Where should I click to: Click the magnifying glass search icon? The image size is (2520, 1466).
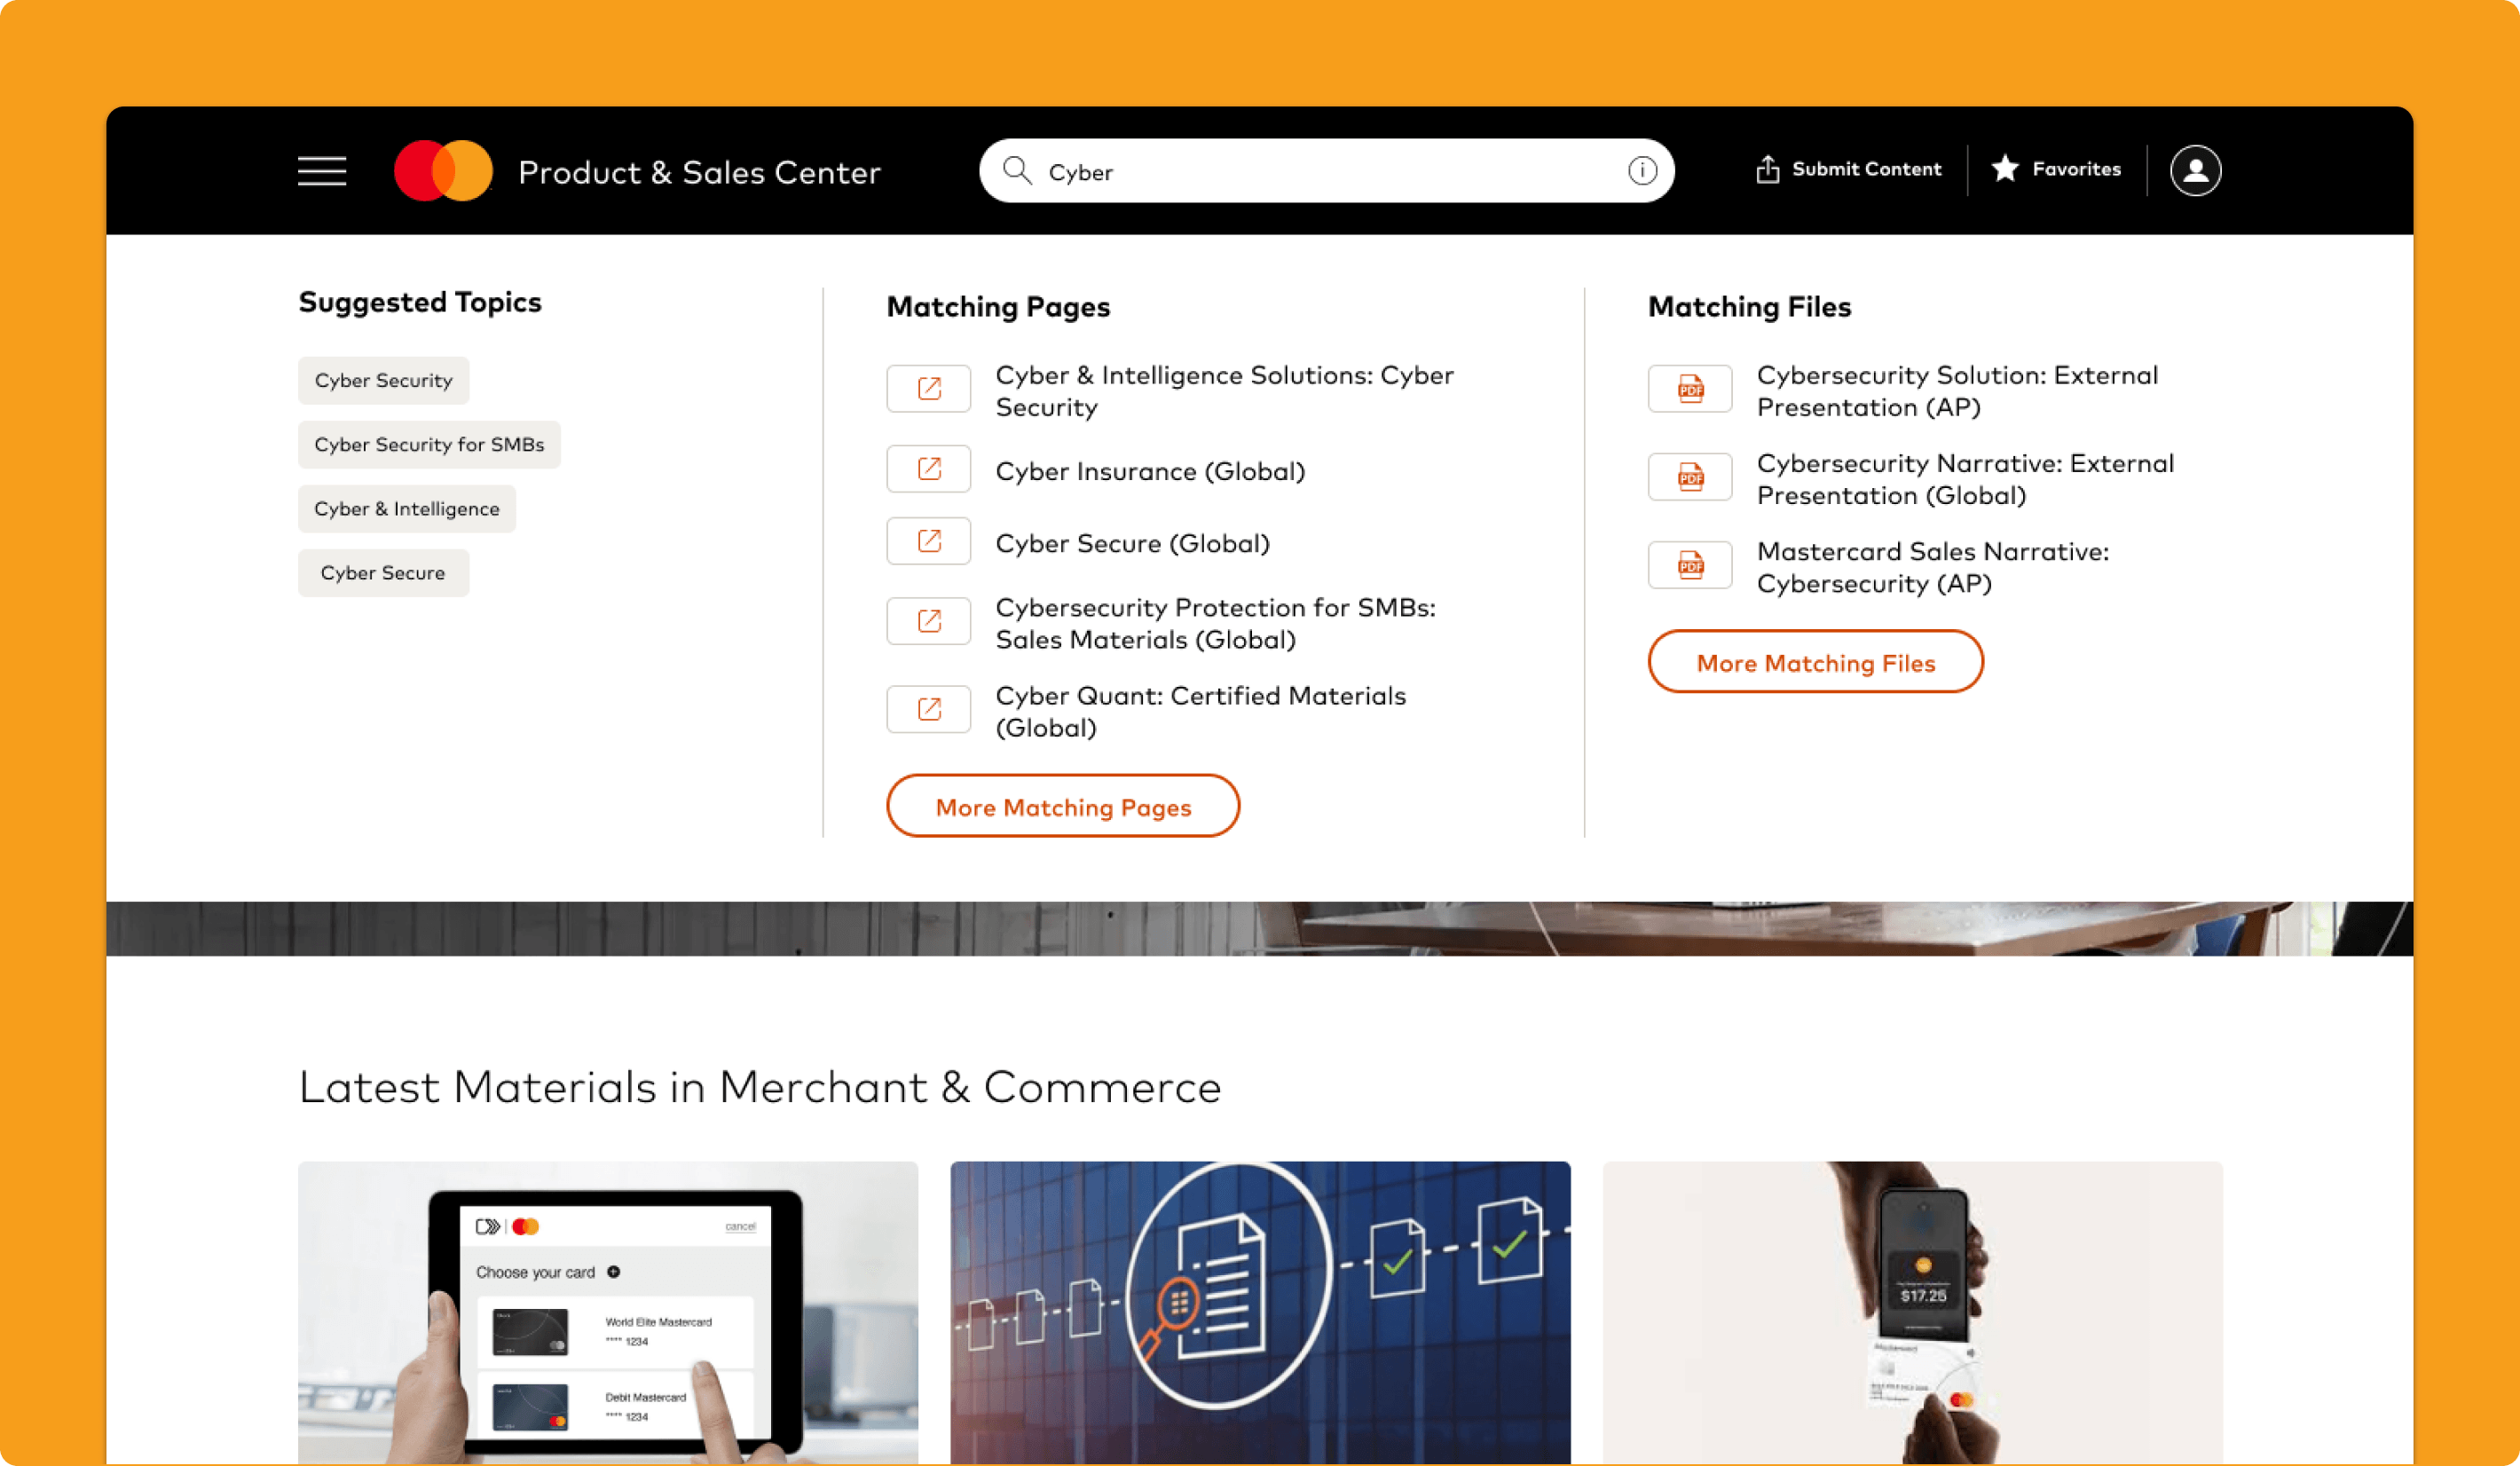(1017, 171)
